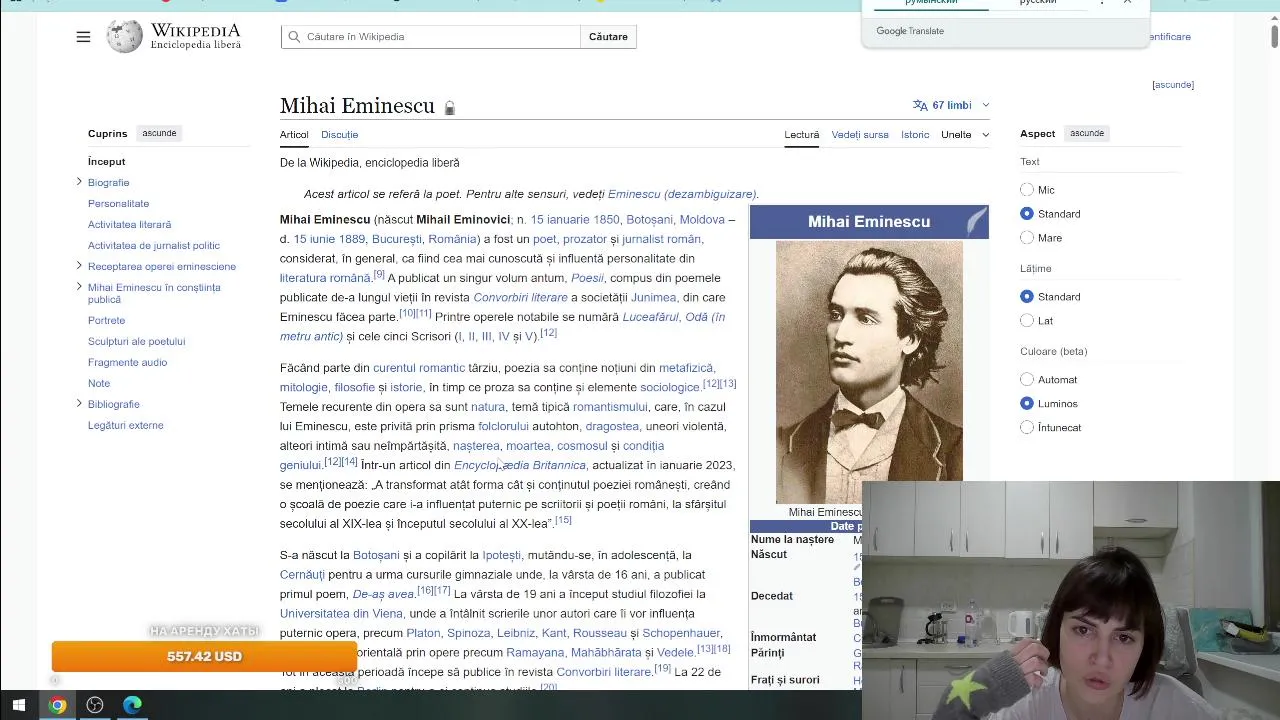The width and height of the screenshot is (1280, 720).
Task: Open the Cernăuți link
Action: (302, 575)
